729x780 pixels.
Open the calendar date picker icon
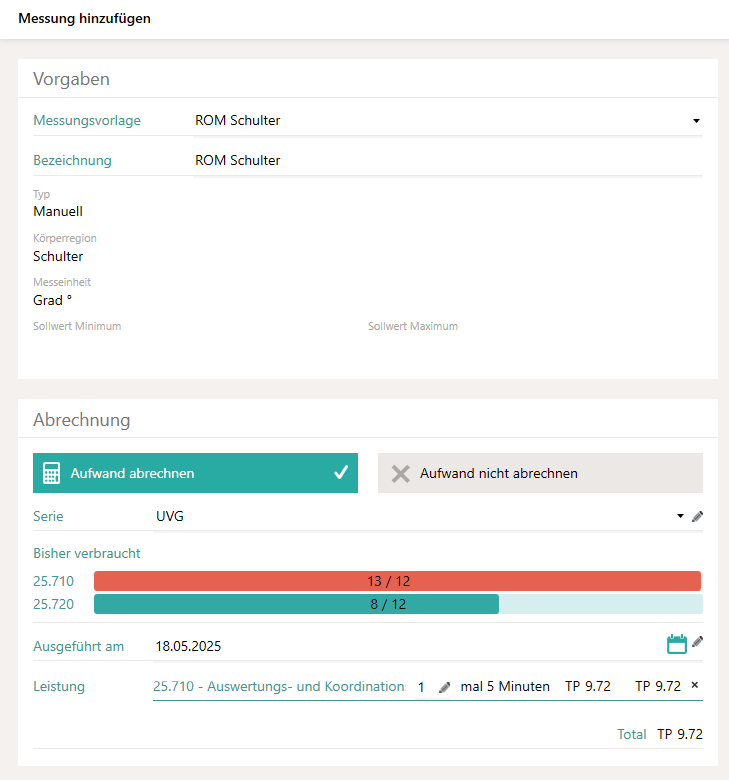coord(677,644)
